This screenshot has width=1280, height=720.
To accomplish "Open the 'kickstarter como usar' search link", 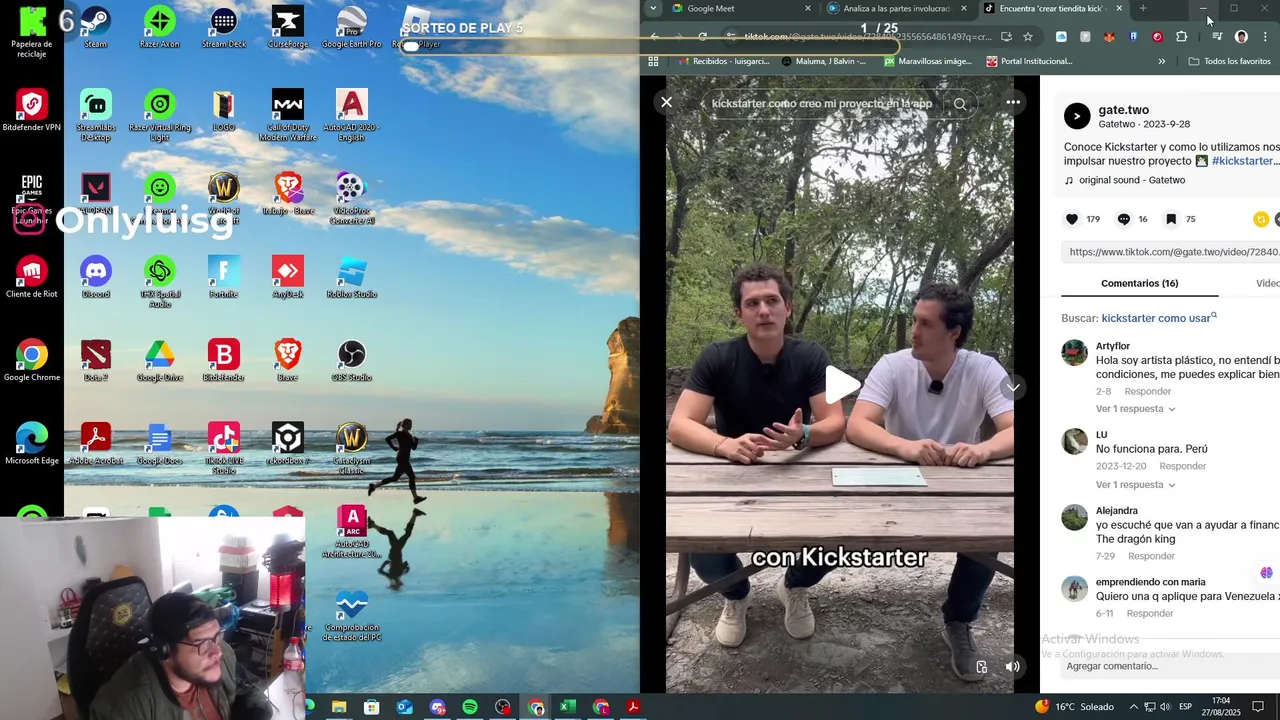I will pos(1159,318).
